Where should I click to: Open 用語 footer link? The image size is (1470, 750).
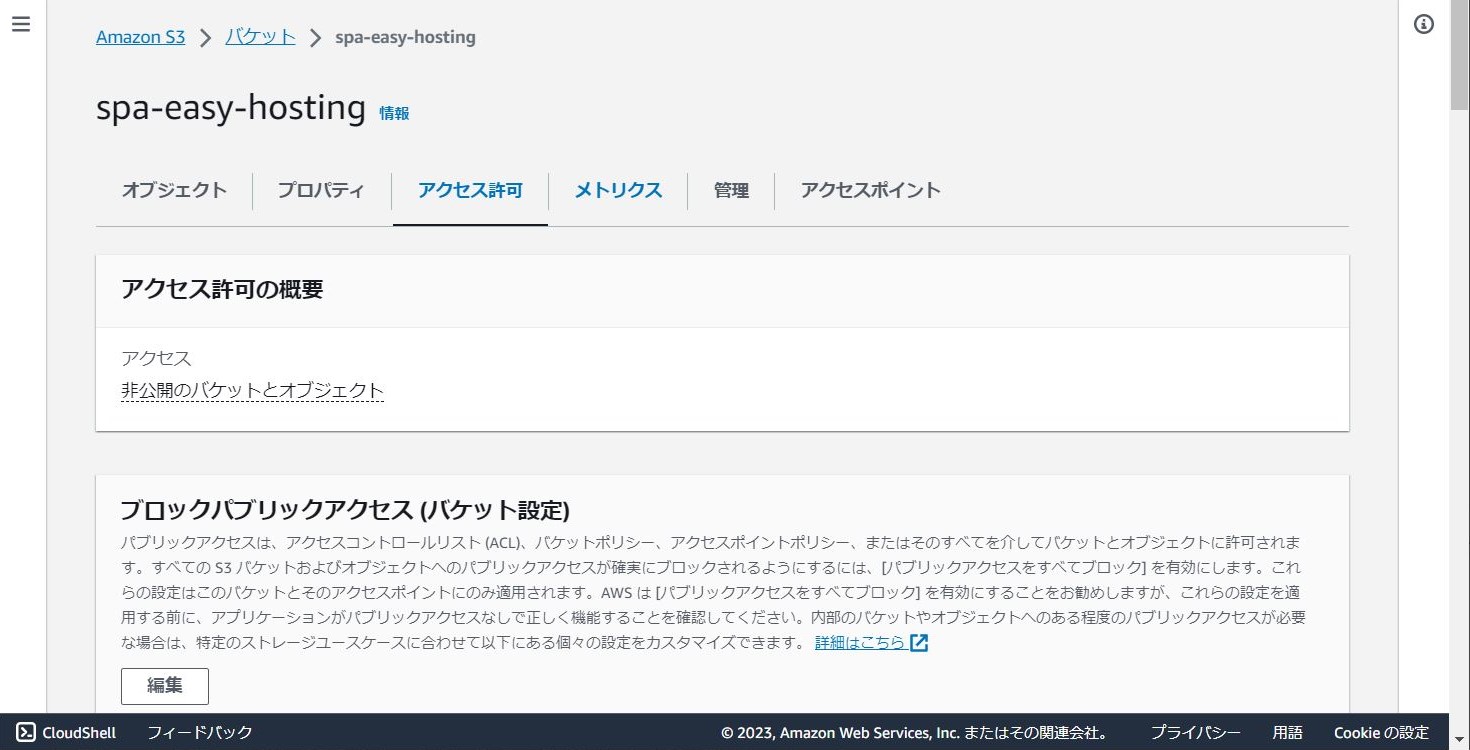click(x=1287, y=732)
